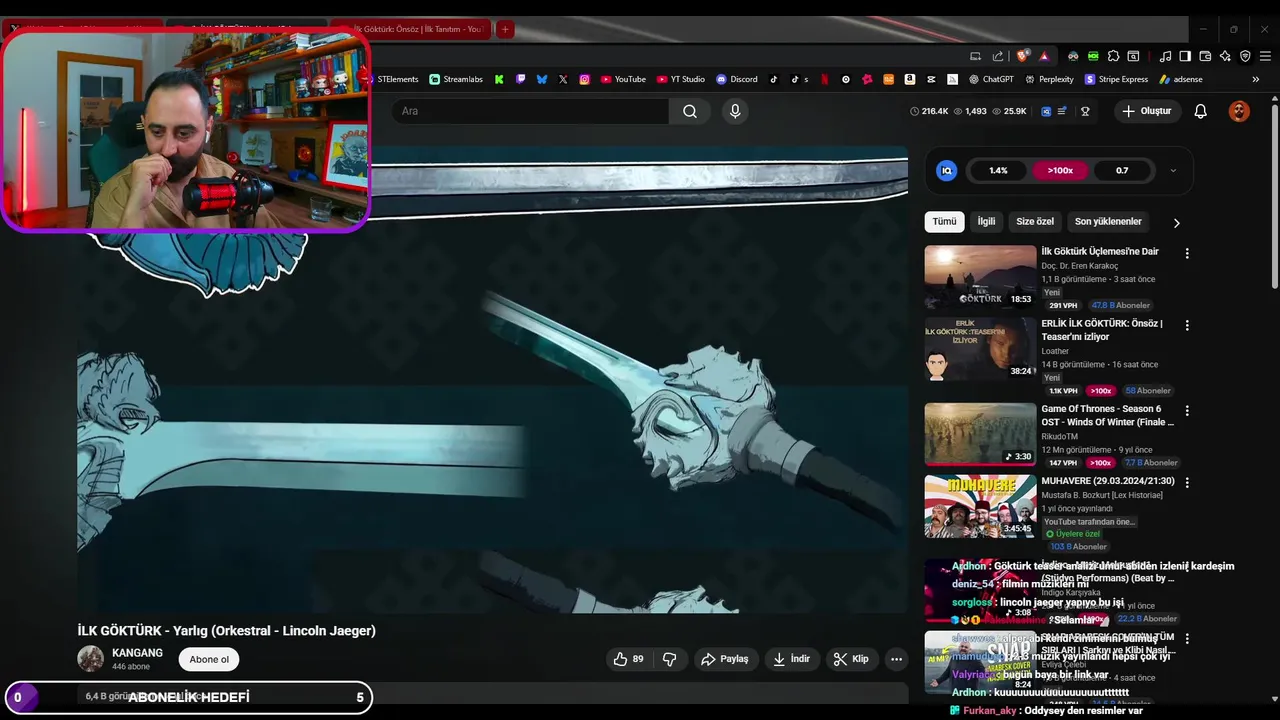The height and width of the screenshot is (720, 1280).
Task: Open vidIQ icon in YouTube header
Action: click(x=1046, y=111)
